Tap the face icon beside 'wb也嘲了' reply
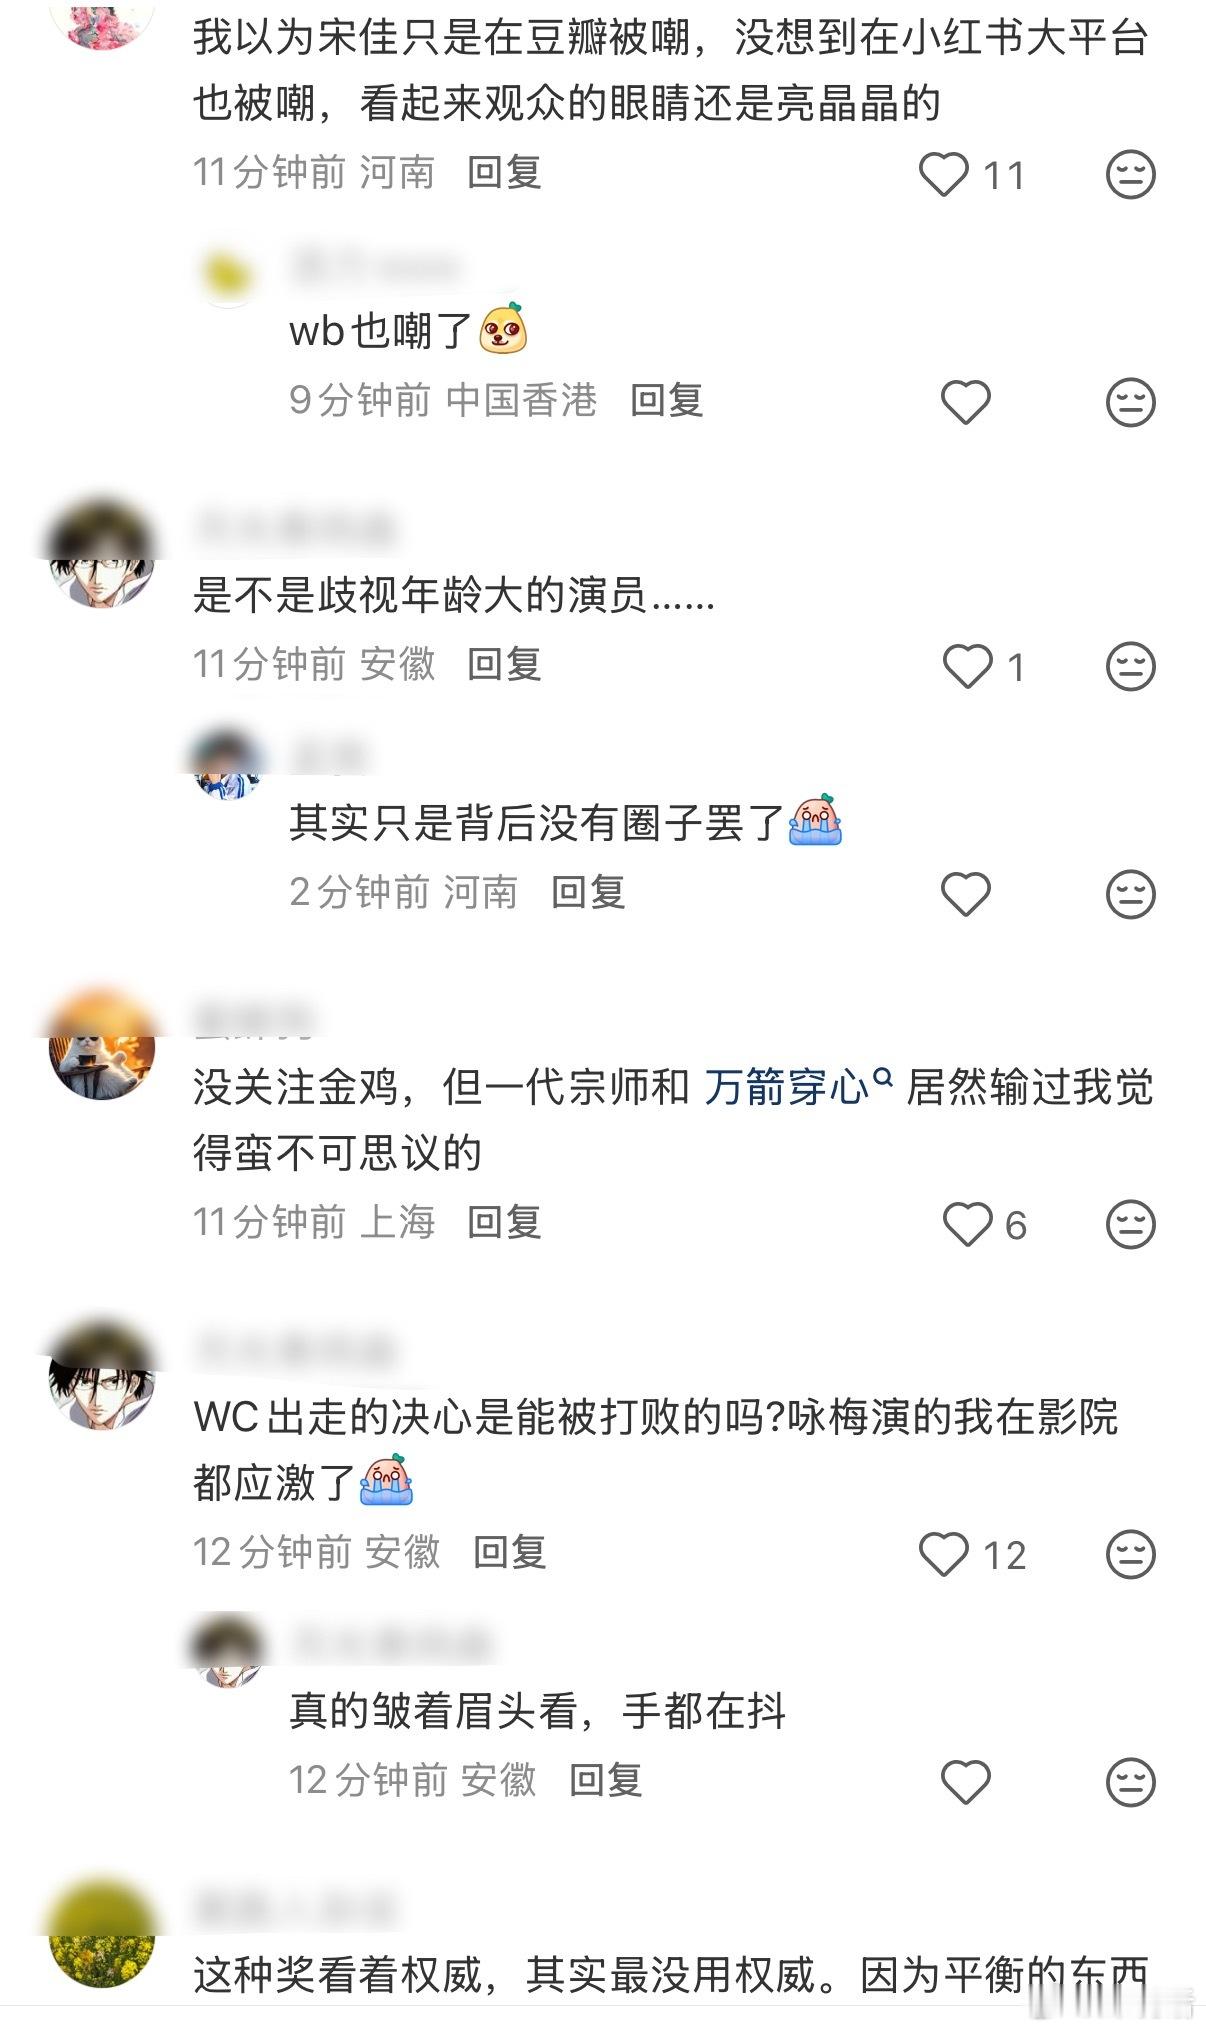1206x2031 pixels. (x=1130, y=402)
